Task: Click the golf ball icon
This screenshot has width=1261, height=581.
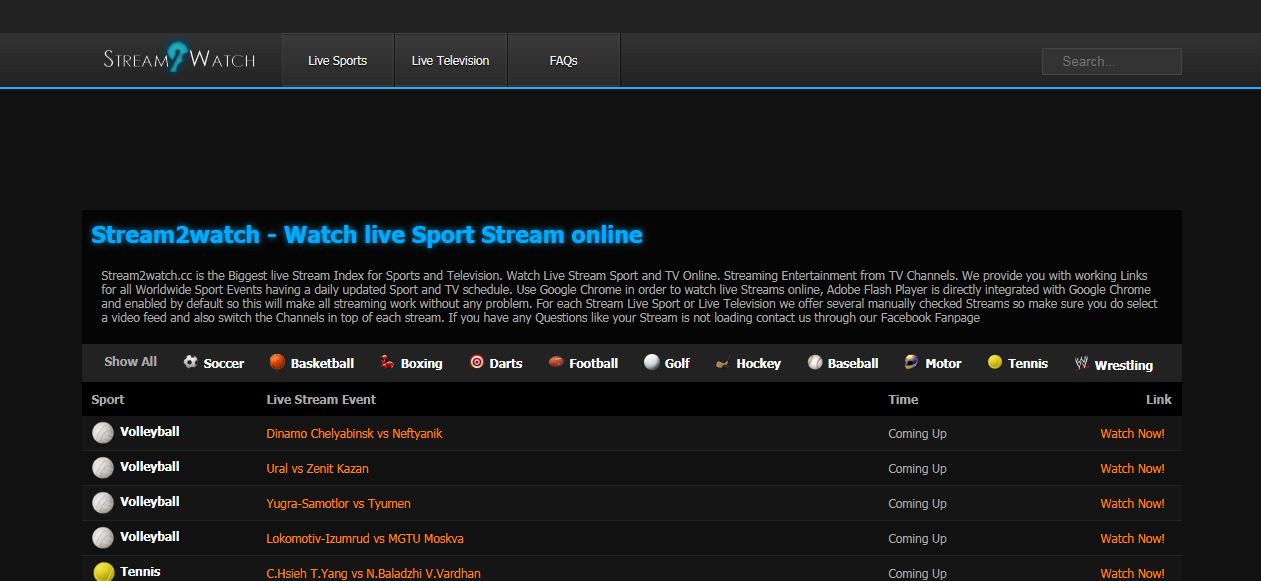Action: click(x=652, y=362)
